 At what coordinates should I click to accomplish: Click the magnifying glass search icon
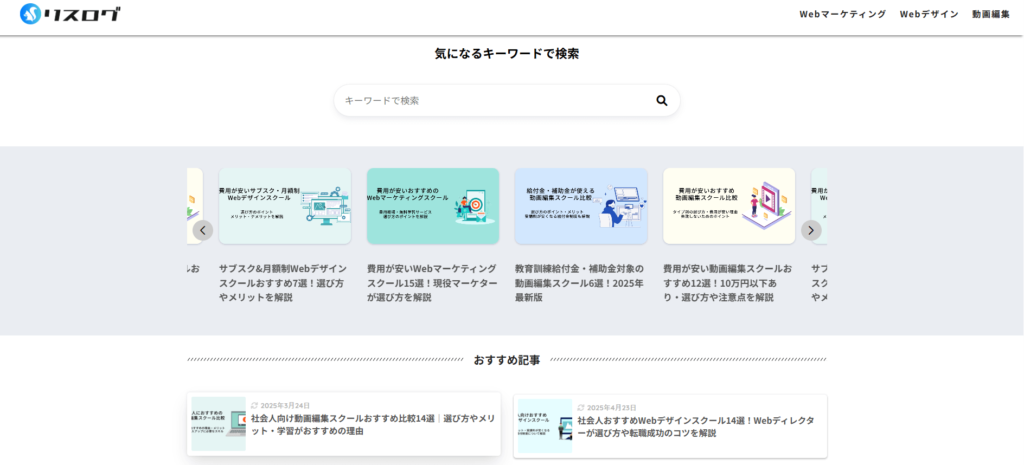(661, 100)
